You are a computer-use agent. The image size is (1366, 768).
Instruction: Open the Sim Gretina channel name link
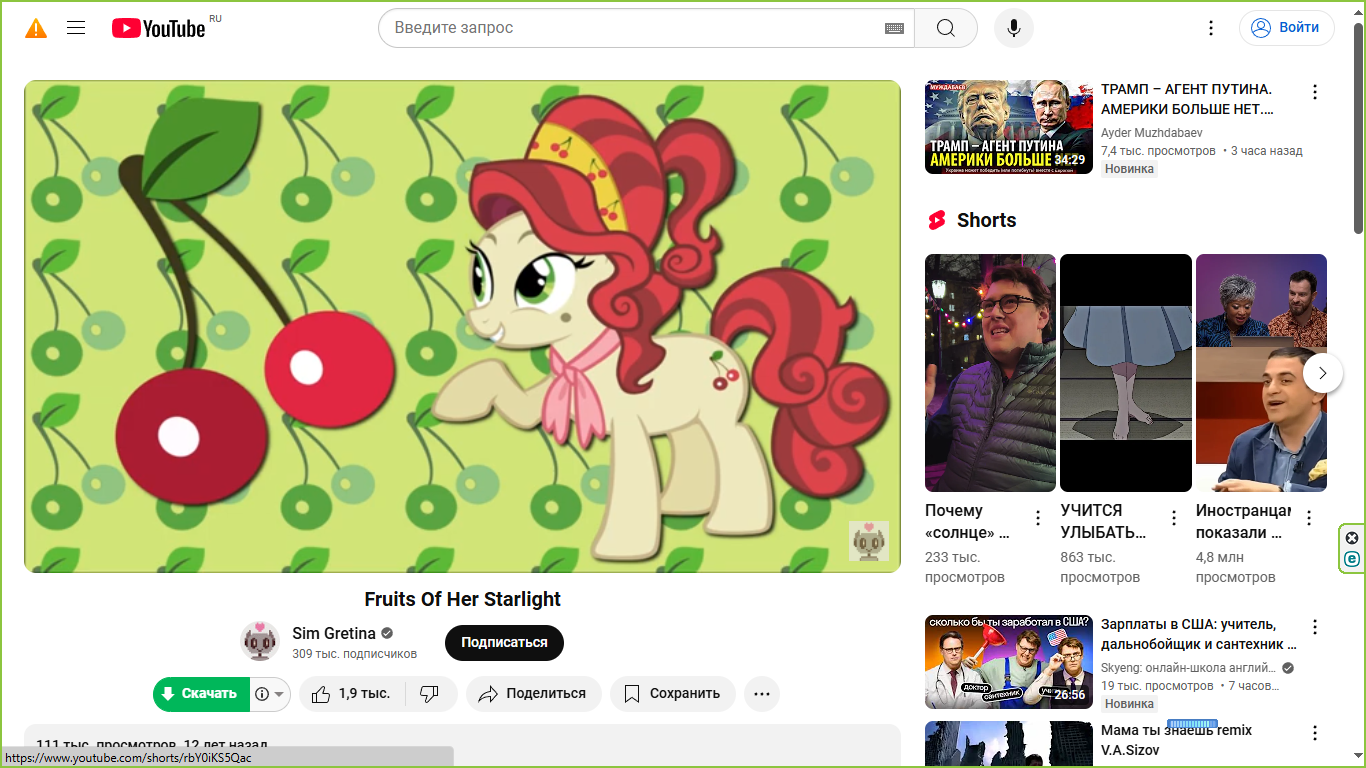point(334,633)
